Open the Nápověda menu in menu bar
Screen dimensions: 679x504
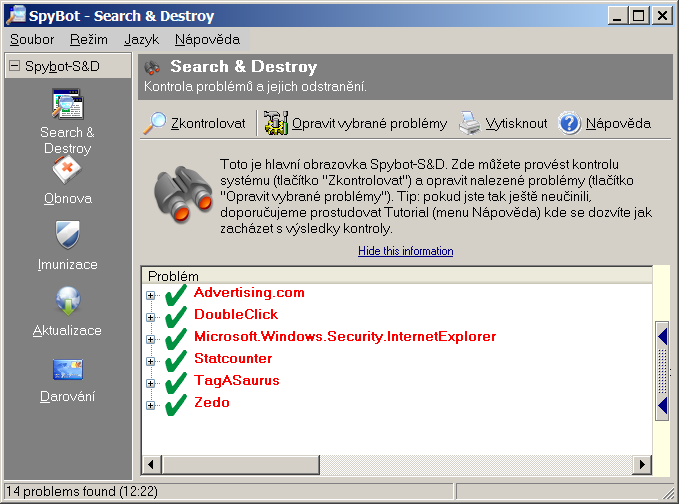click(207, 39)
